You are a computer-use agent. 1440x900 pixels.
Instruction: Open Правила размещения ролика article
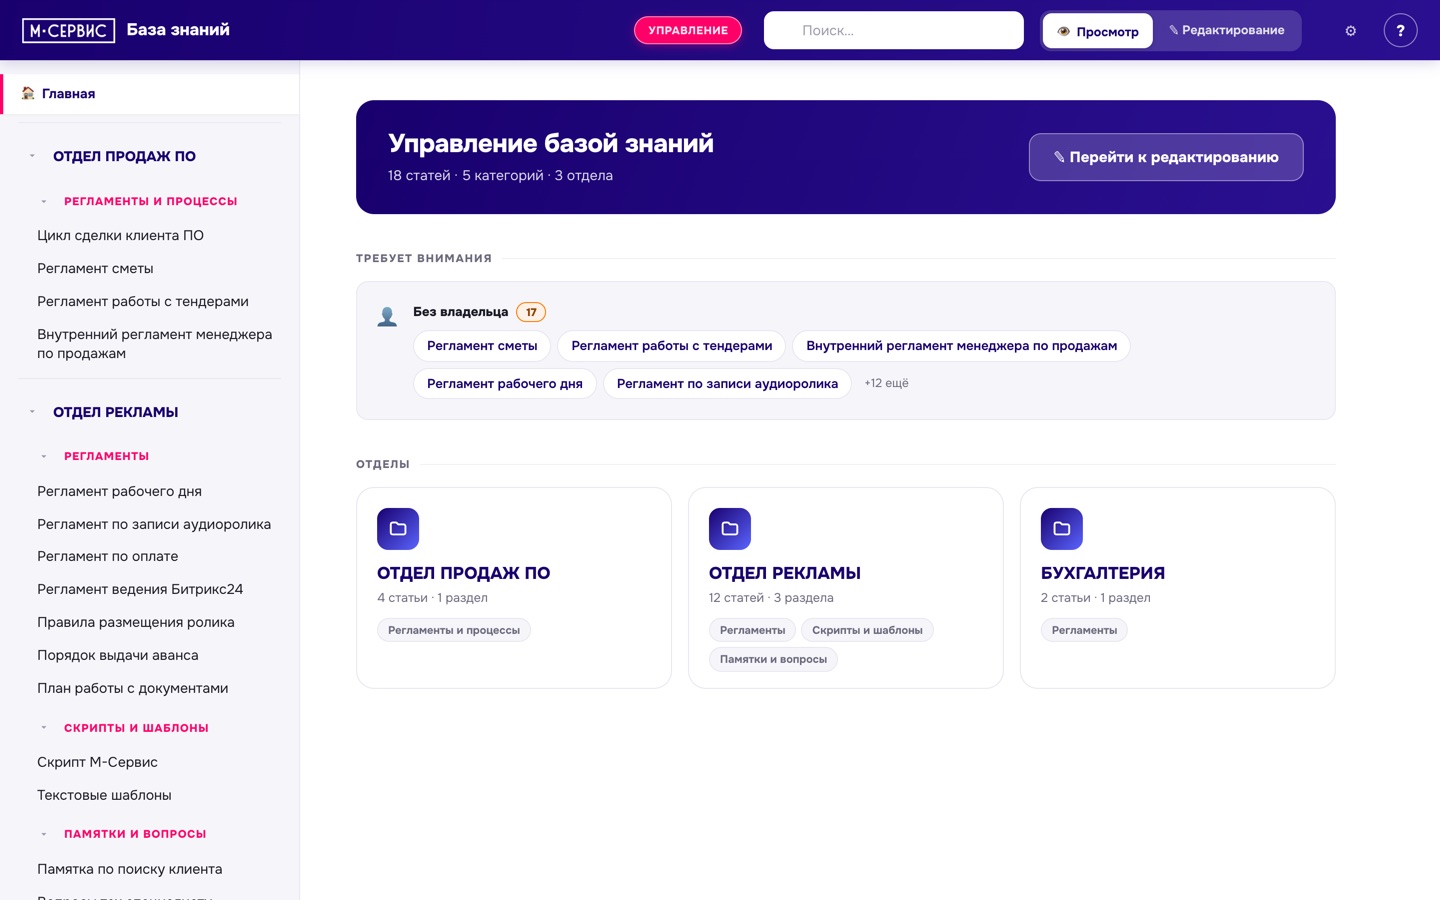[x=136, y=622]
